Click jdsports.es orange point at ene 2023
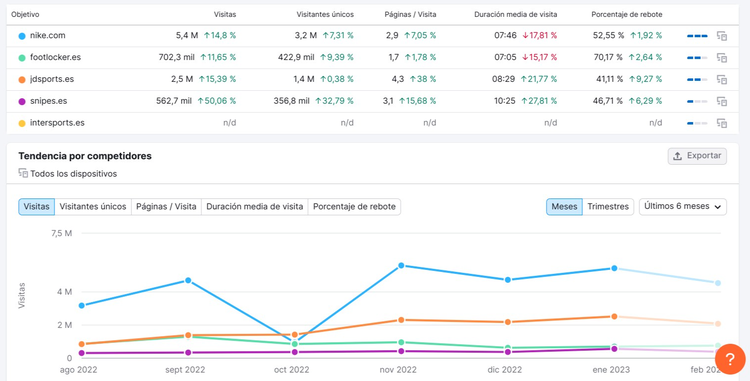The width and height of the screenshot is (750, 381). (x=614, y=316)
